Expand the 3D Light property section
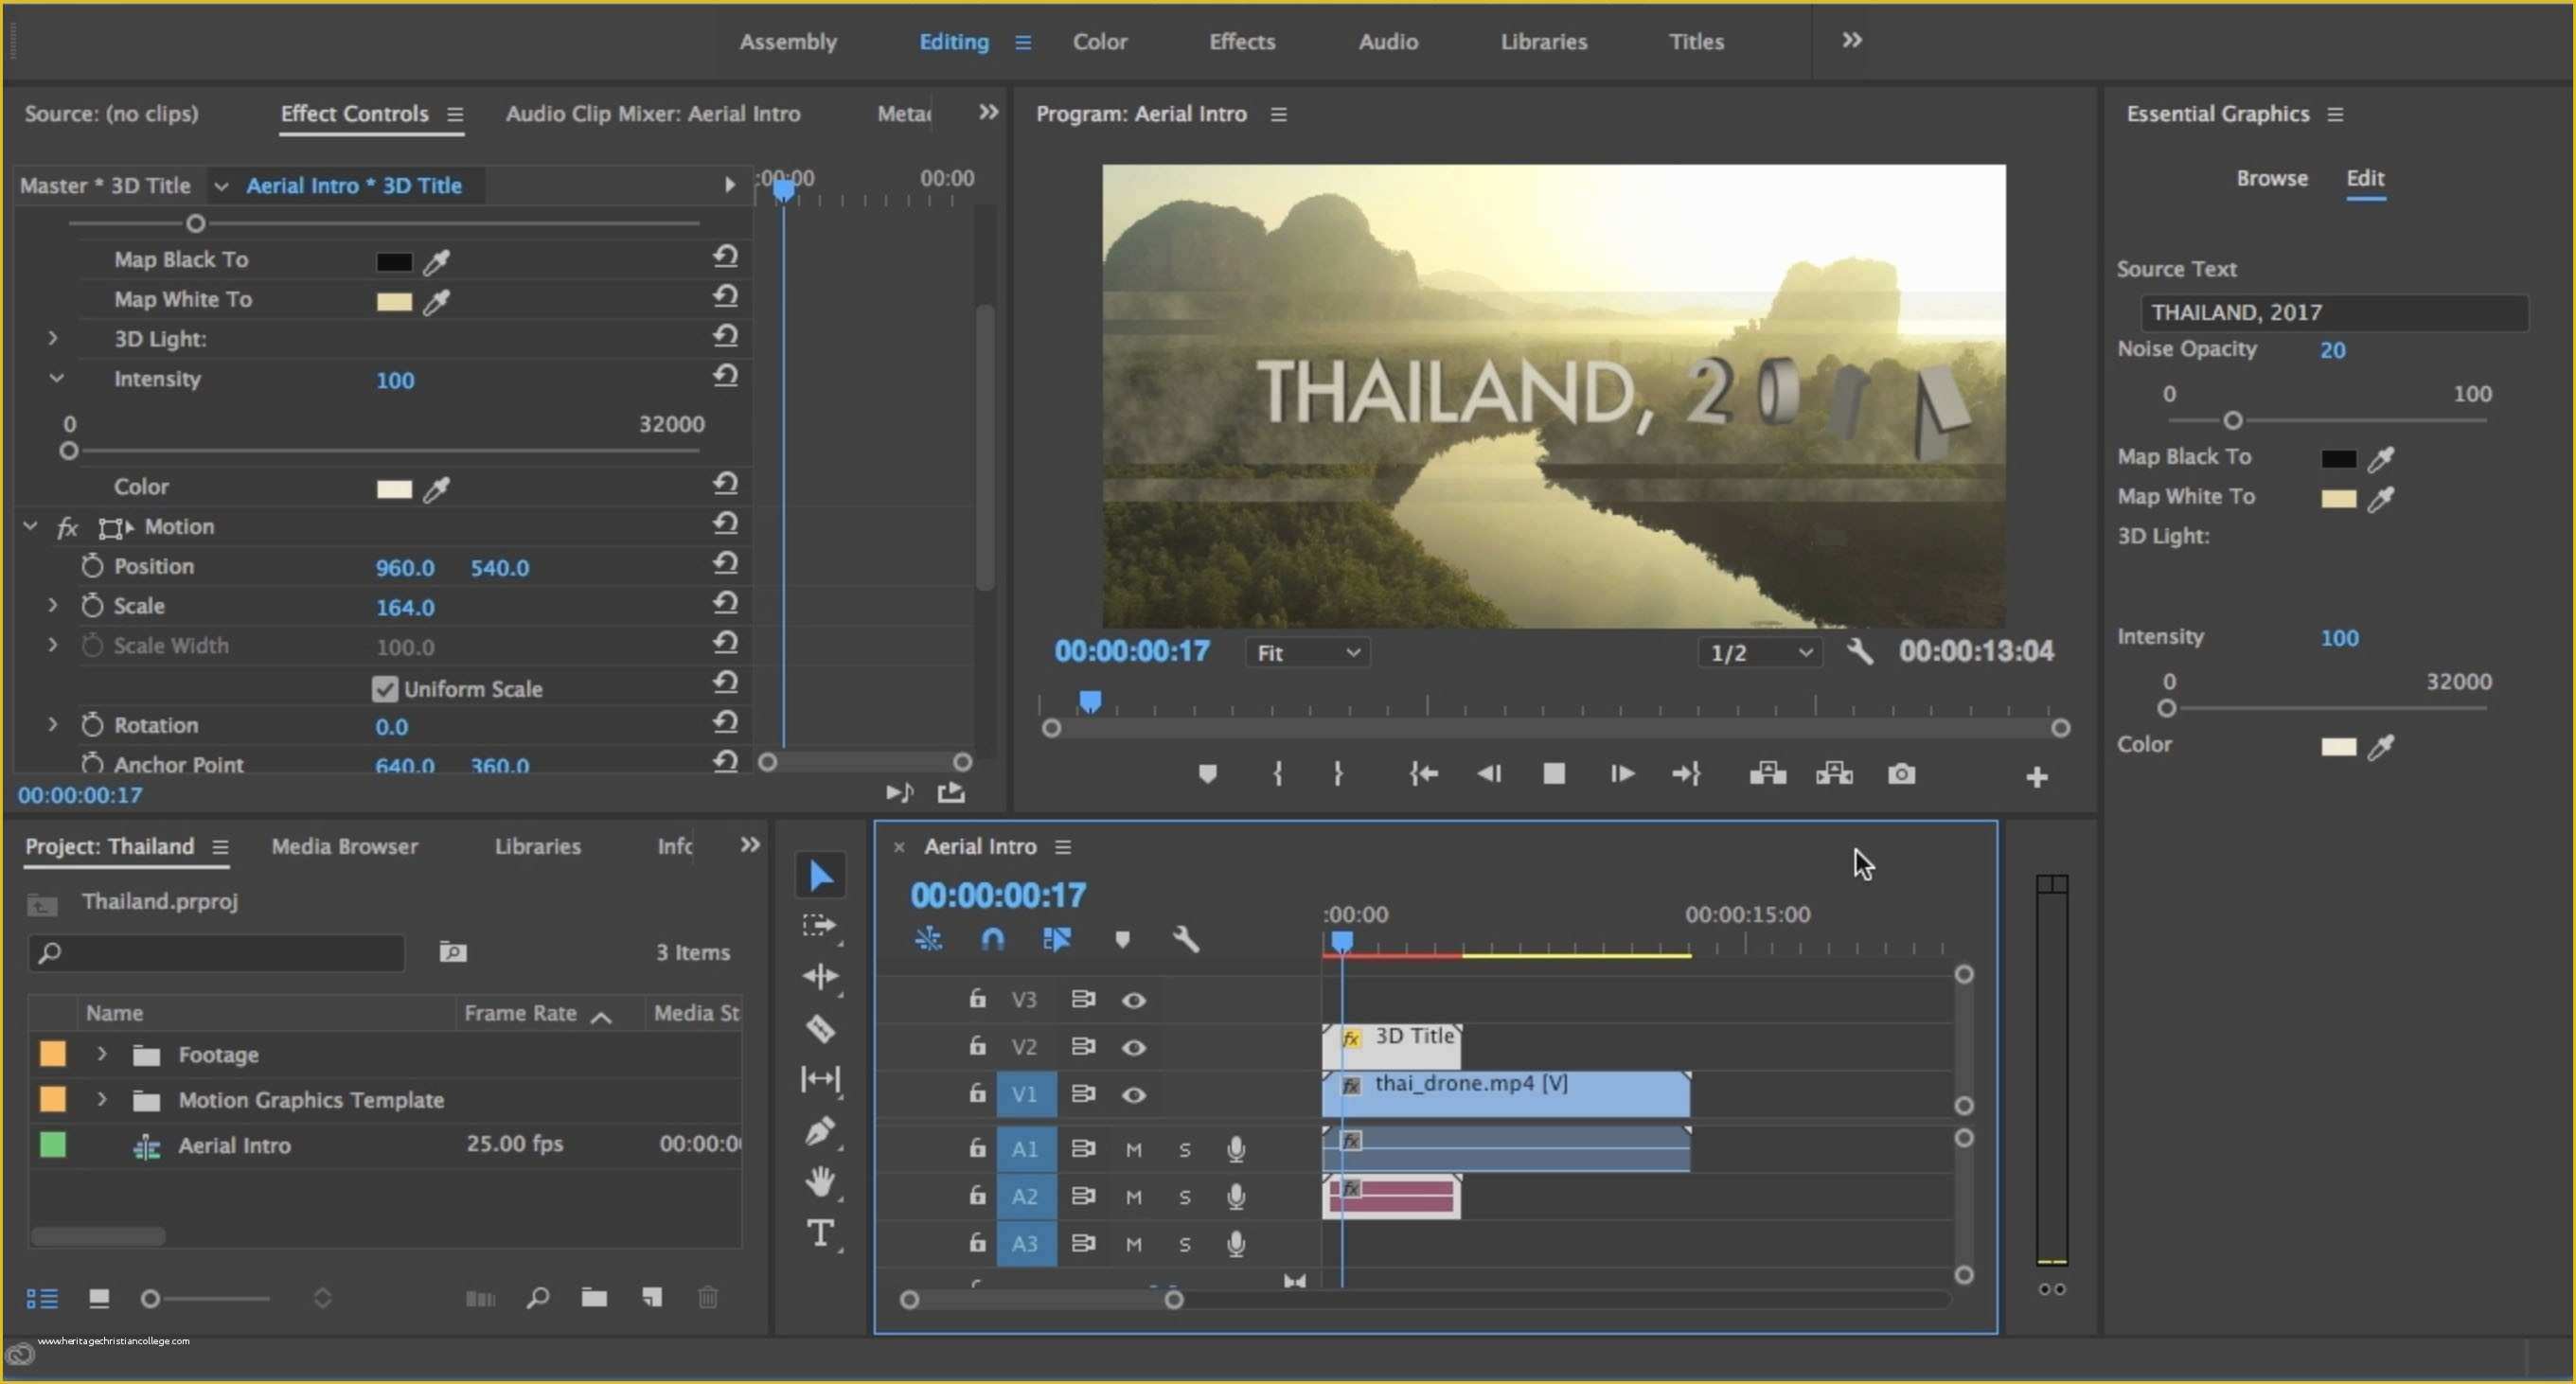This screenshot has height=1384, width=2576. pyautogui.click(x=53, y=337)
